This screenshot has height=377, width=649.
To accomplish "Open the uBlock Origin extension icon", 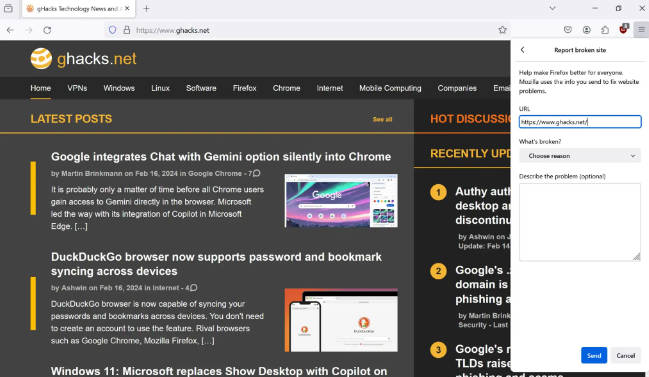I will point(623,29).
